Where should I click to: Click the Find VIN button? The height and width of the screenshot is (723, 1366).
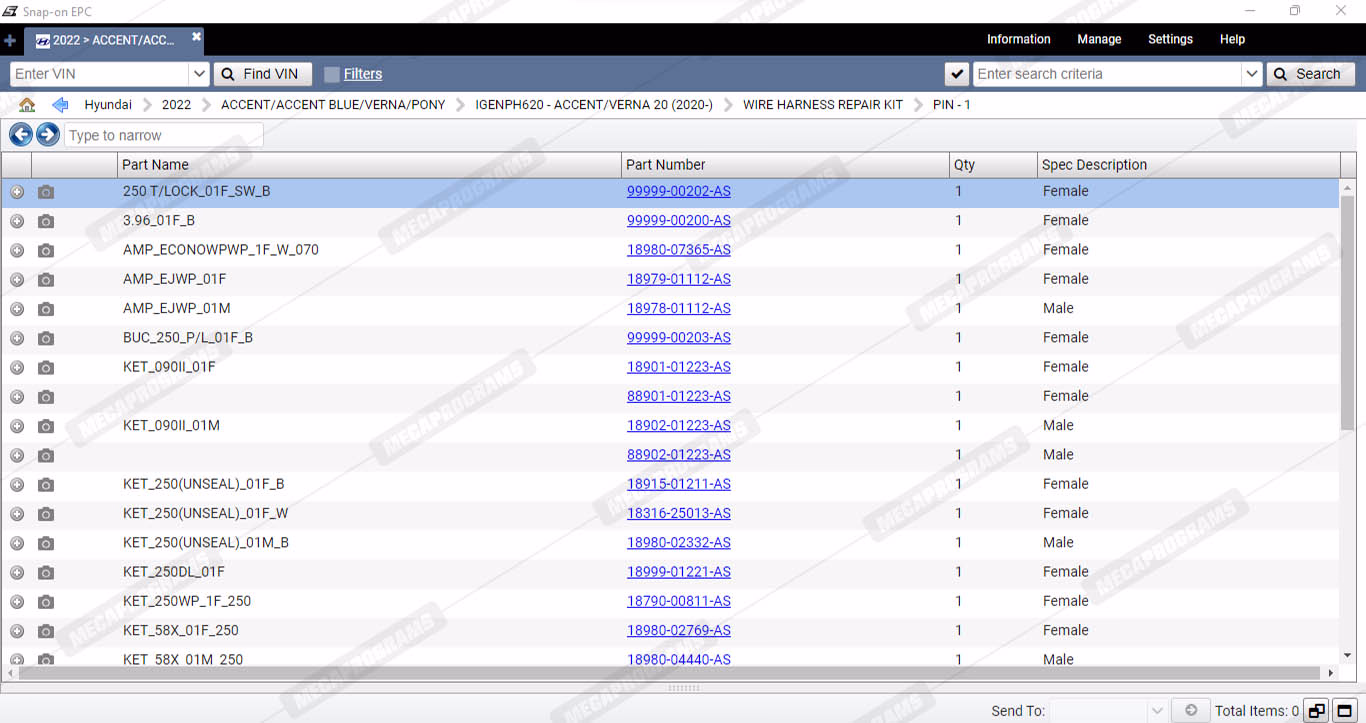[x=262, y=74]
